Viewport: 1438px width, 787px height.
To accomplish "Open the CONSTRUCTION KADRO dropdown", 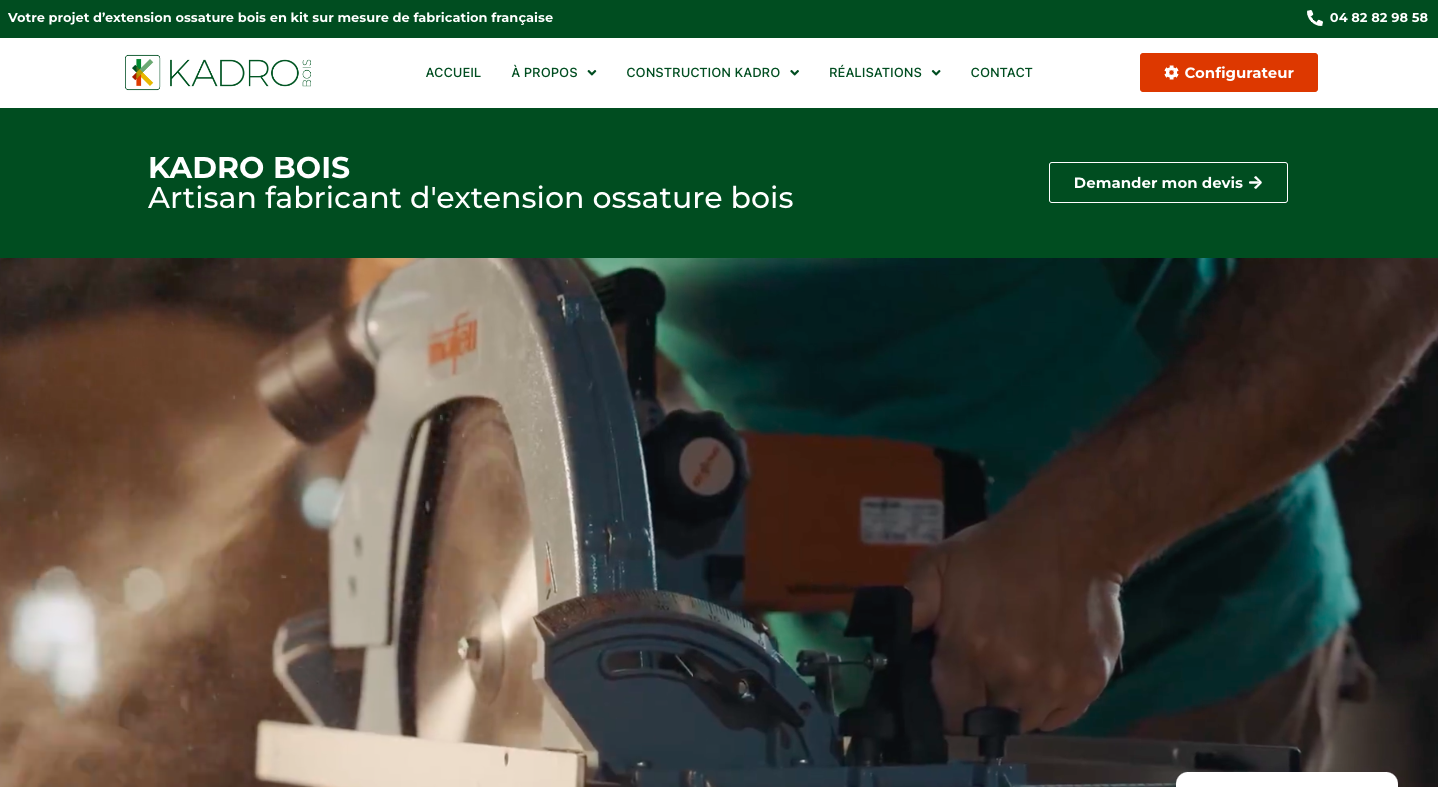I will (x=794, y=72).
